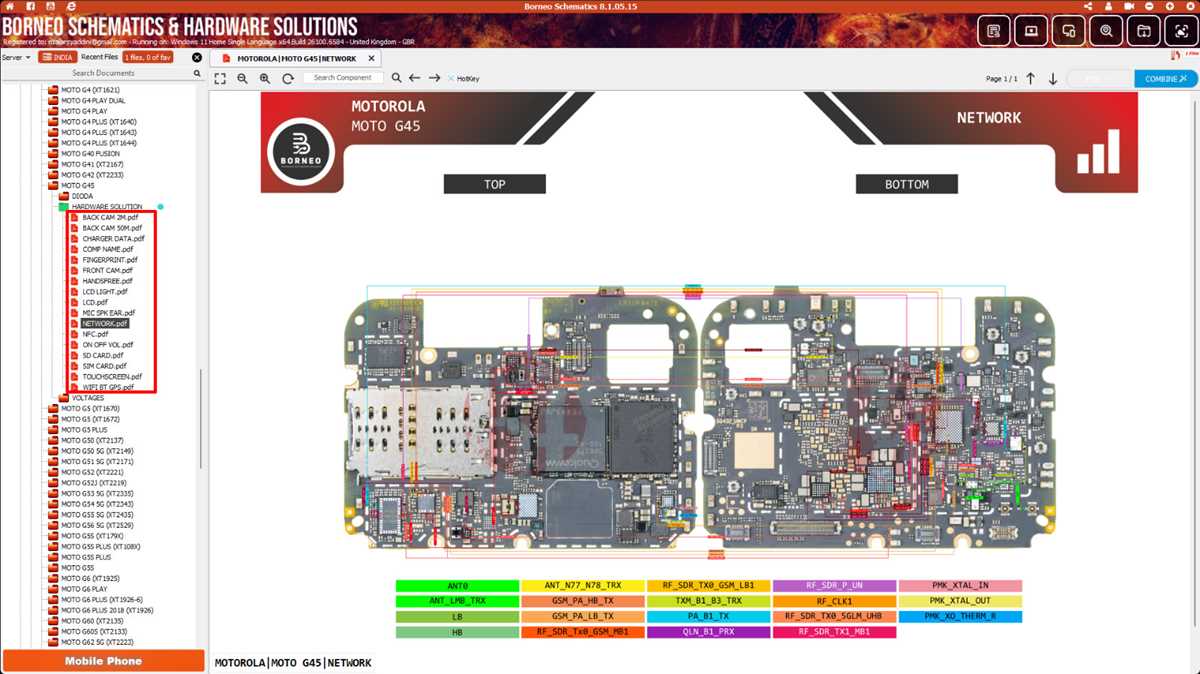Viewport: 1200px width, 674px height.
Task: Open NETWORK.pdf in the tree
Action: click(105, 324)
